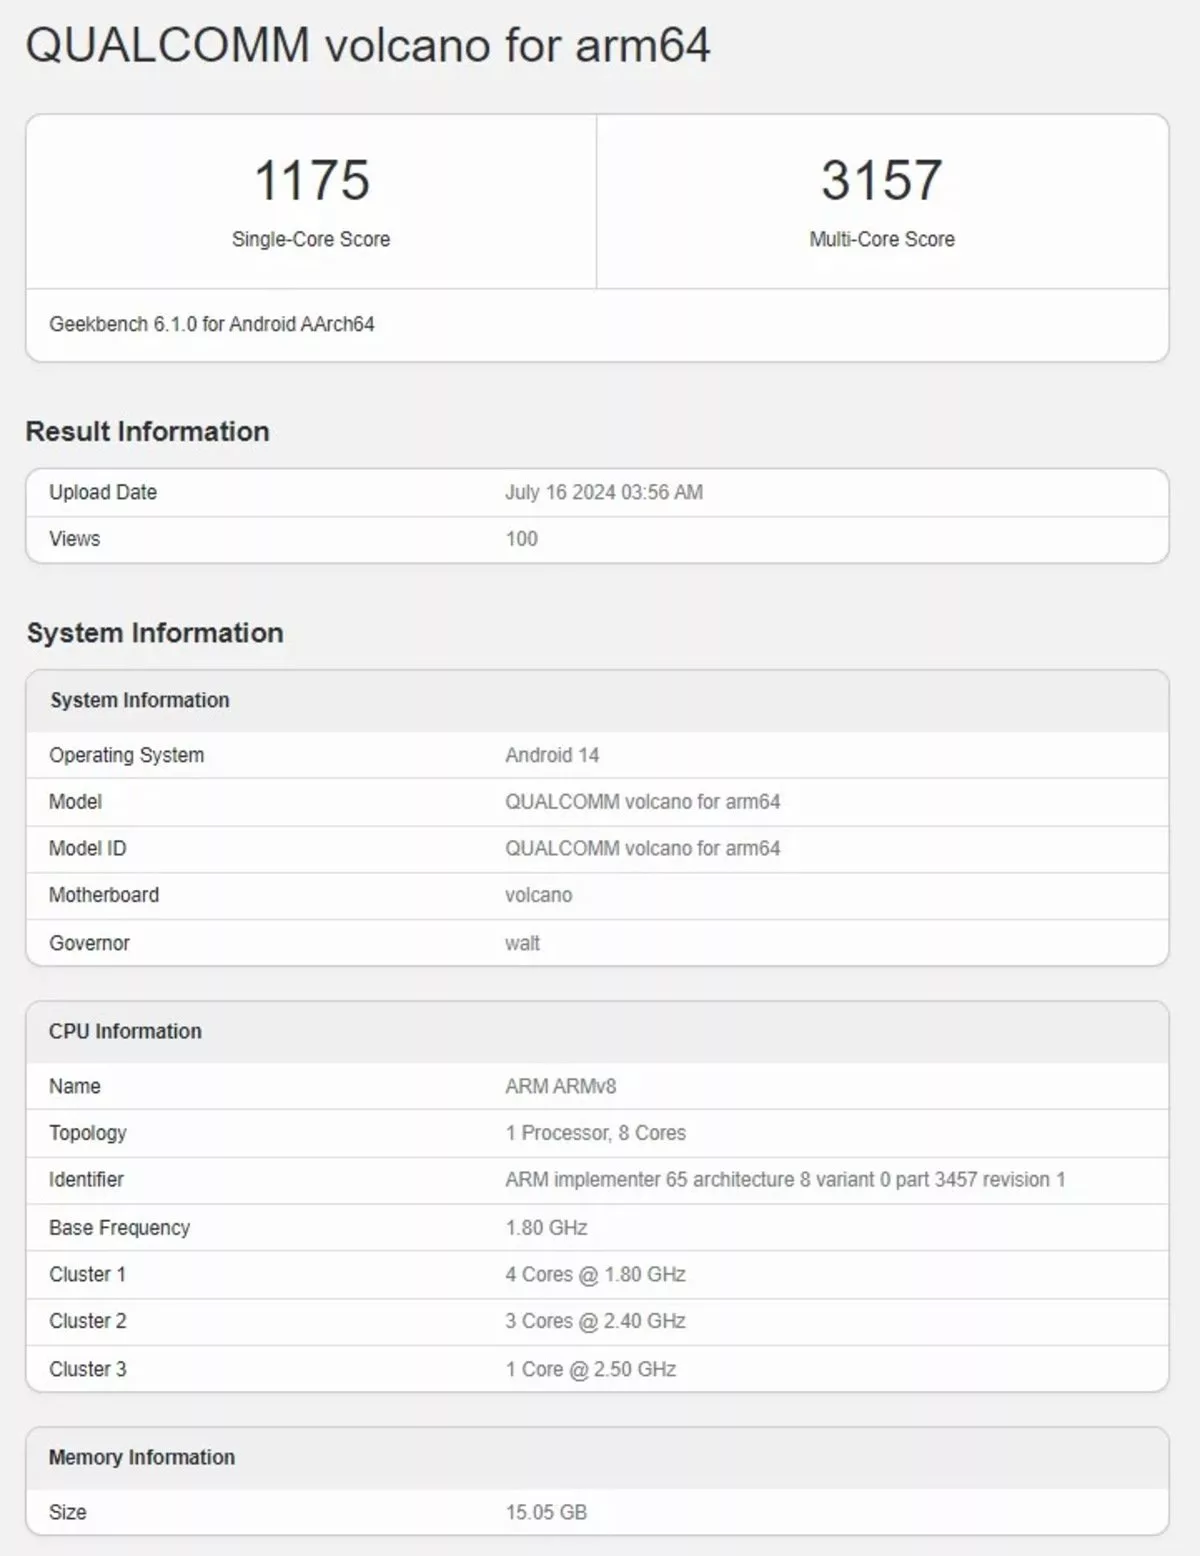
Task: Click the Multi-Core Score label
Action: 882,239
